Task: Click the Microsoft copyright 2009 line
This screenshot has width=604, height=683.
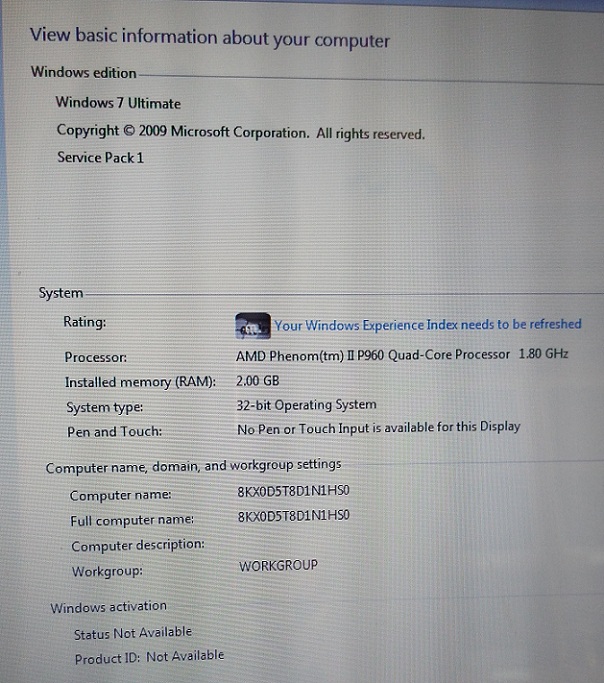Action: click(240, 132)
